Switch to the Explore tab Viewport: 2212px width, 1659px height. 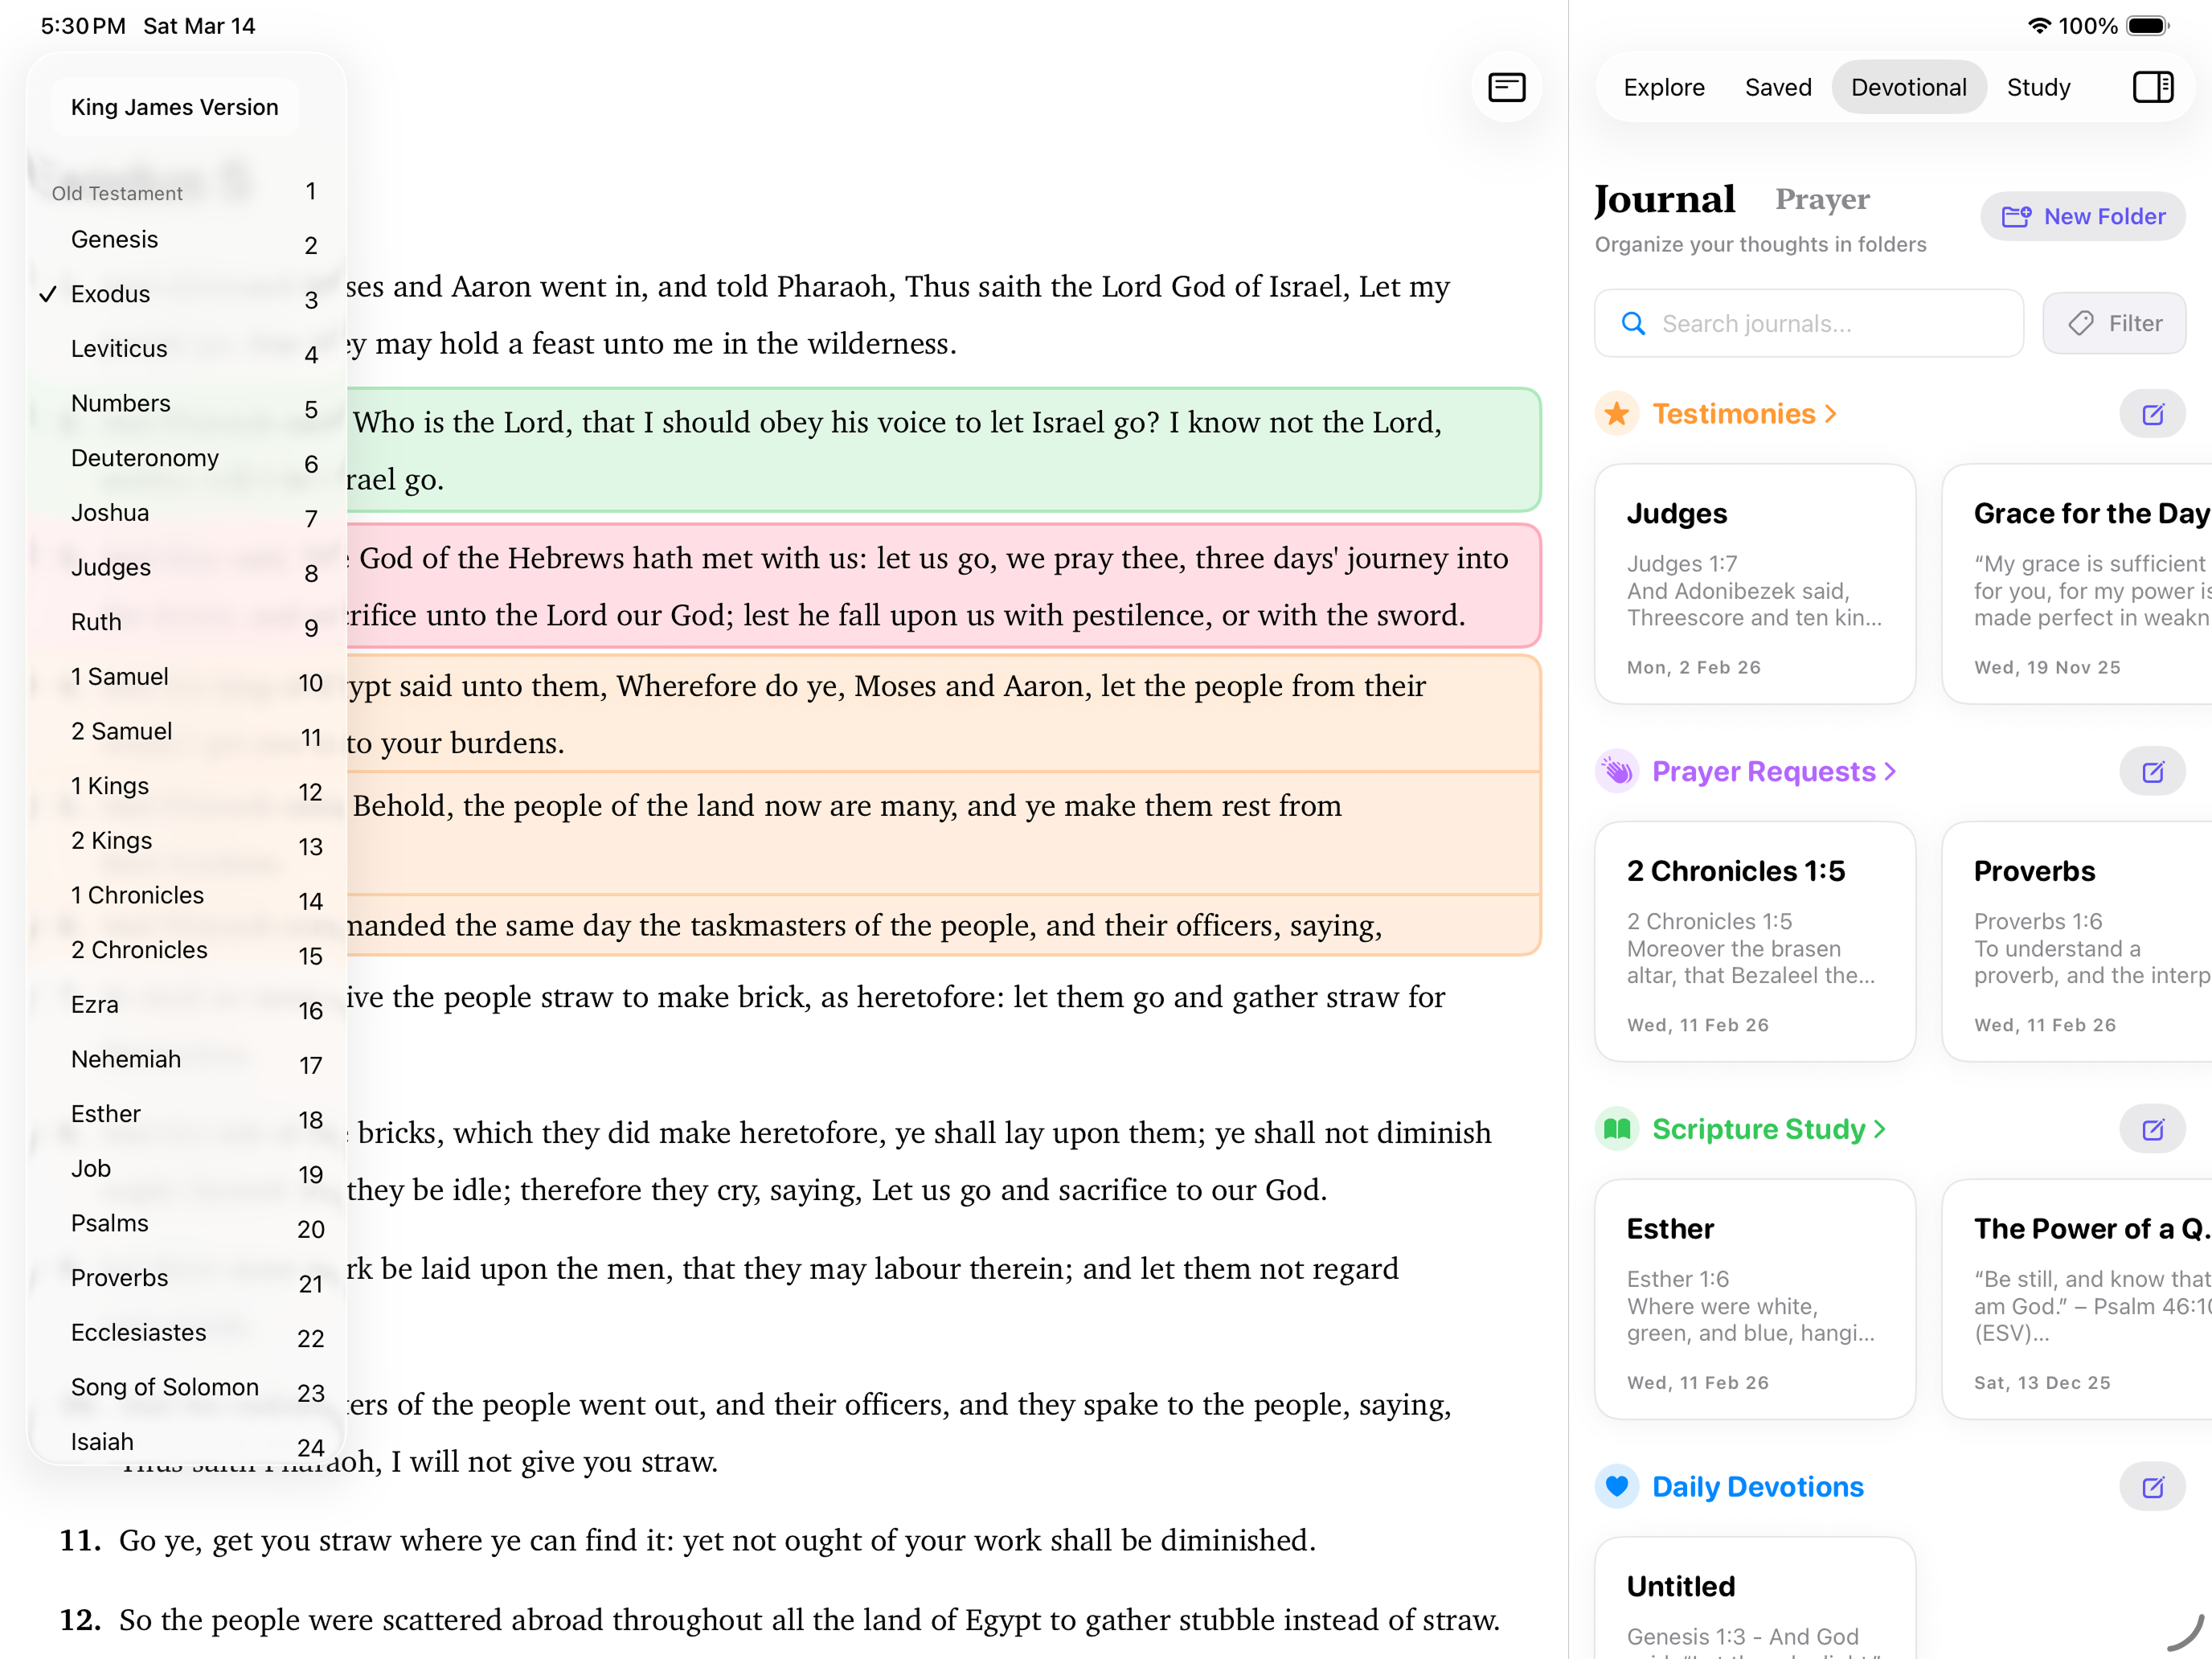click(1664, 87)
